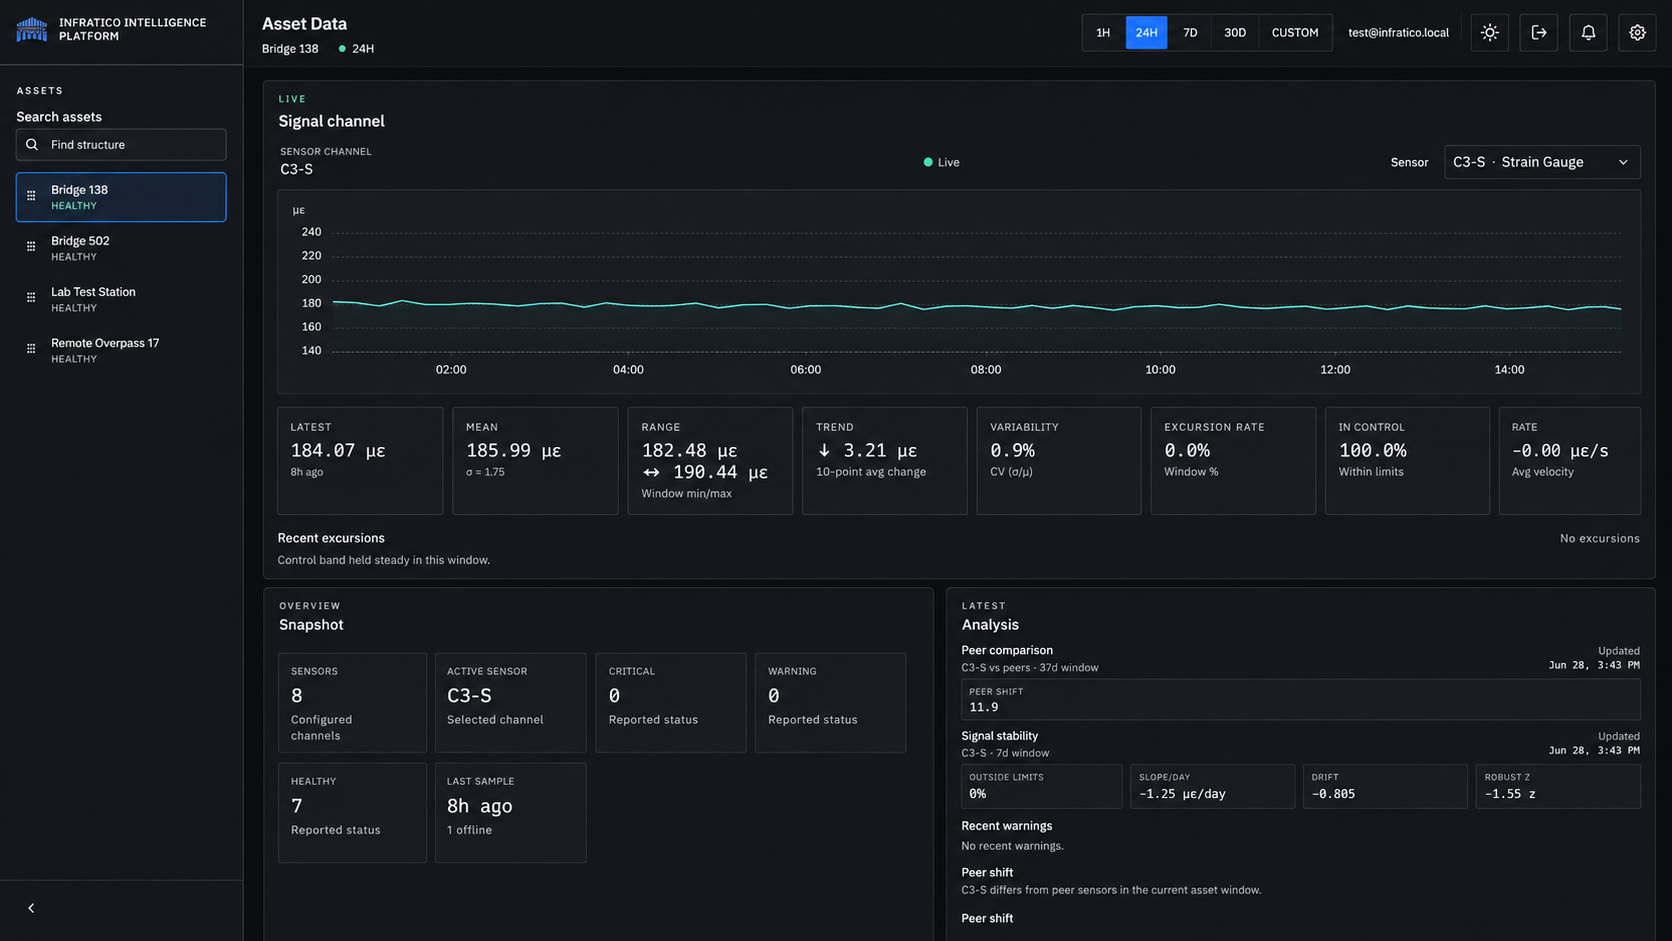Click the range double-arrow icon in the Range card
The height and width of the screenshot is (941, 1672).
(x=651, y=472)
